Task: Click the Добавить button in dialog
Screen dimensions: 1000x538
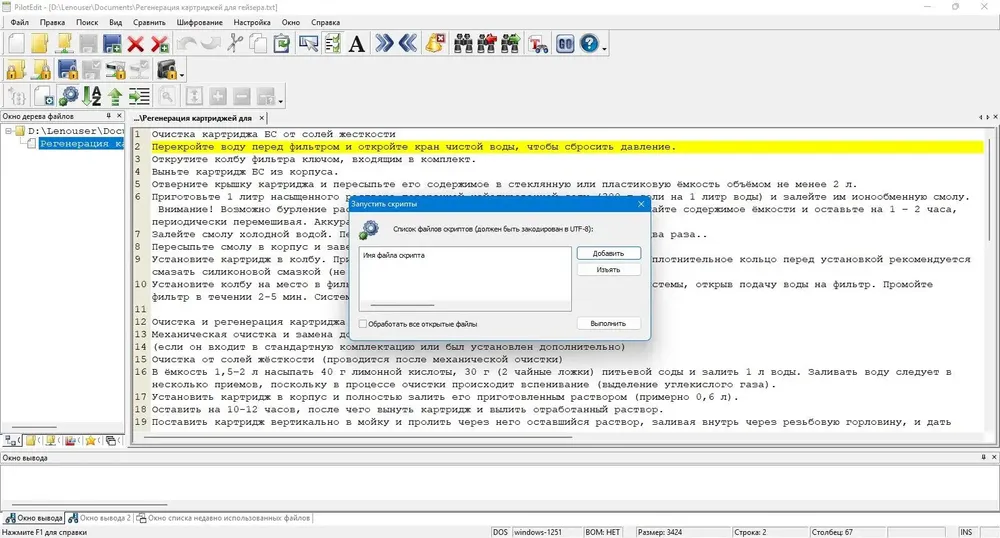Action: [608, 253]
